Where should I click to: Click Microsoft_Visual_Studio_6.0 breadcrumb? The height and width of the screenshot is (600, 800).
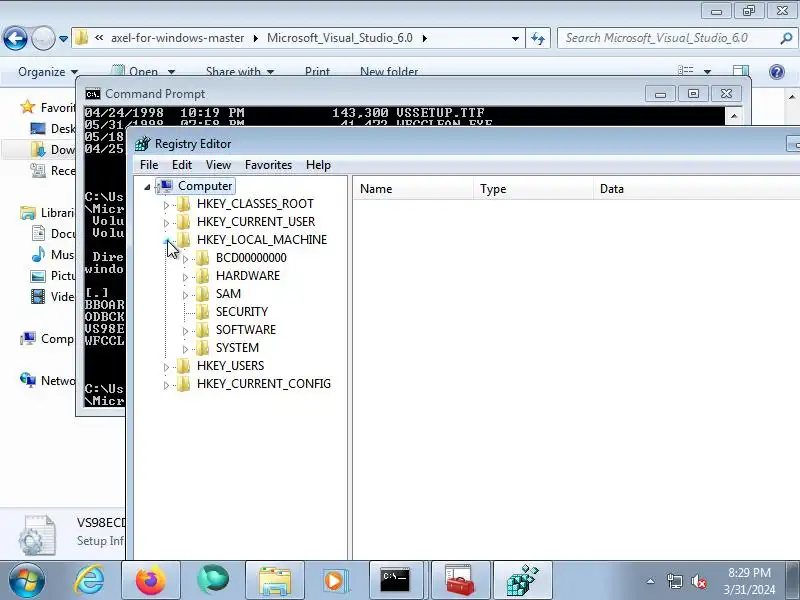coord(340,38)
